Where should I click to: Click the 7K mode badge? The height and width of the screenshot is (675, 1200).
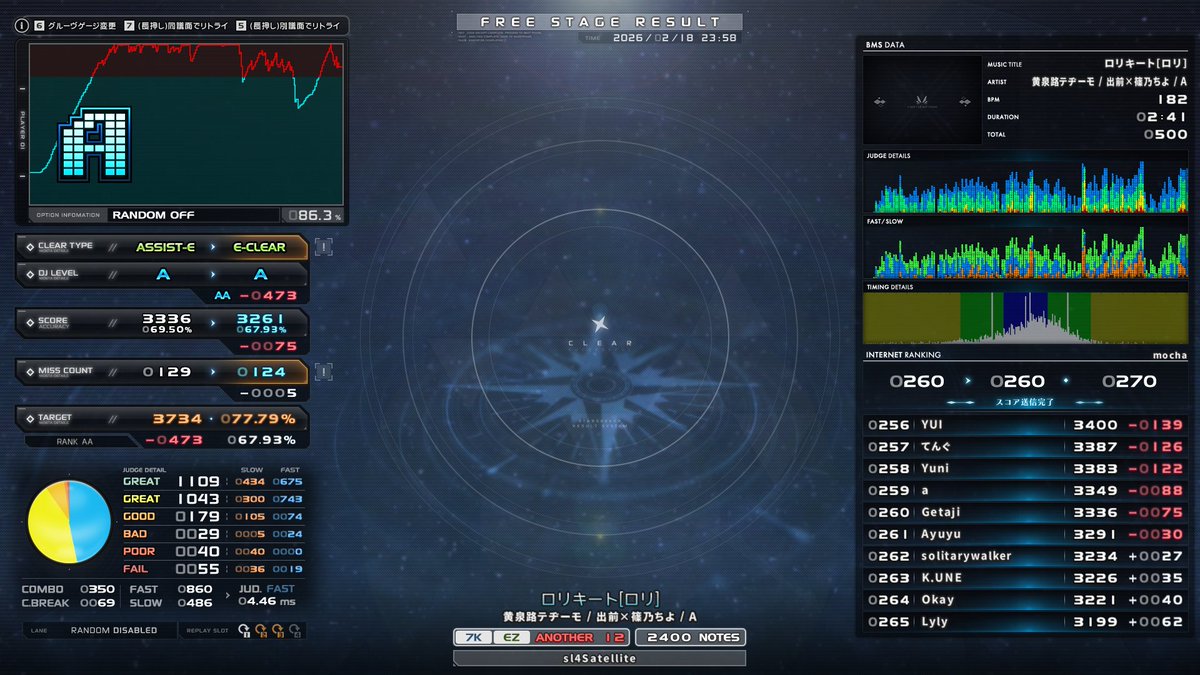pos(473,637)
